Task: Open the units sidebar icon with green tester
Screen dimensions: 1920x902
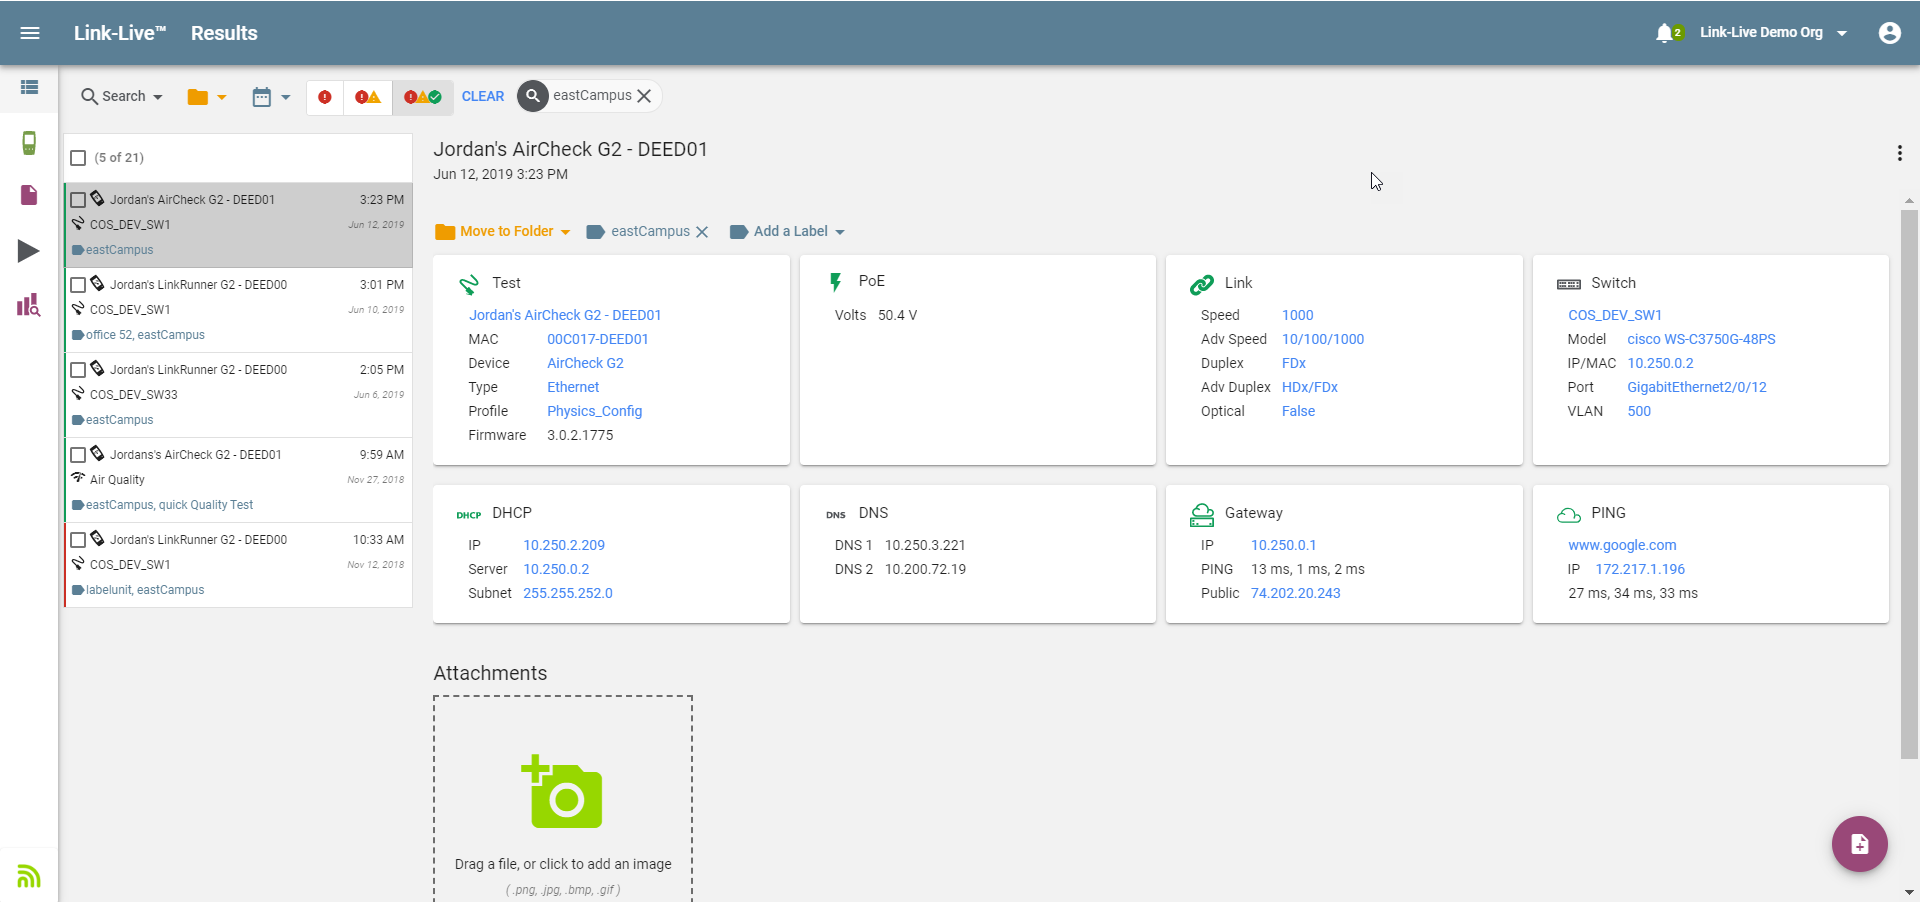Action: tap(29, 143)
